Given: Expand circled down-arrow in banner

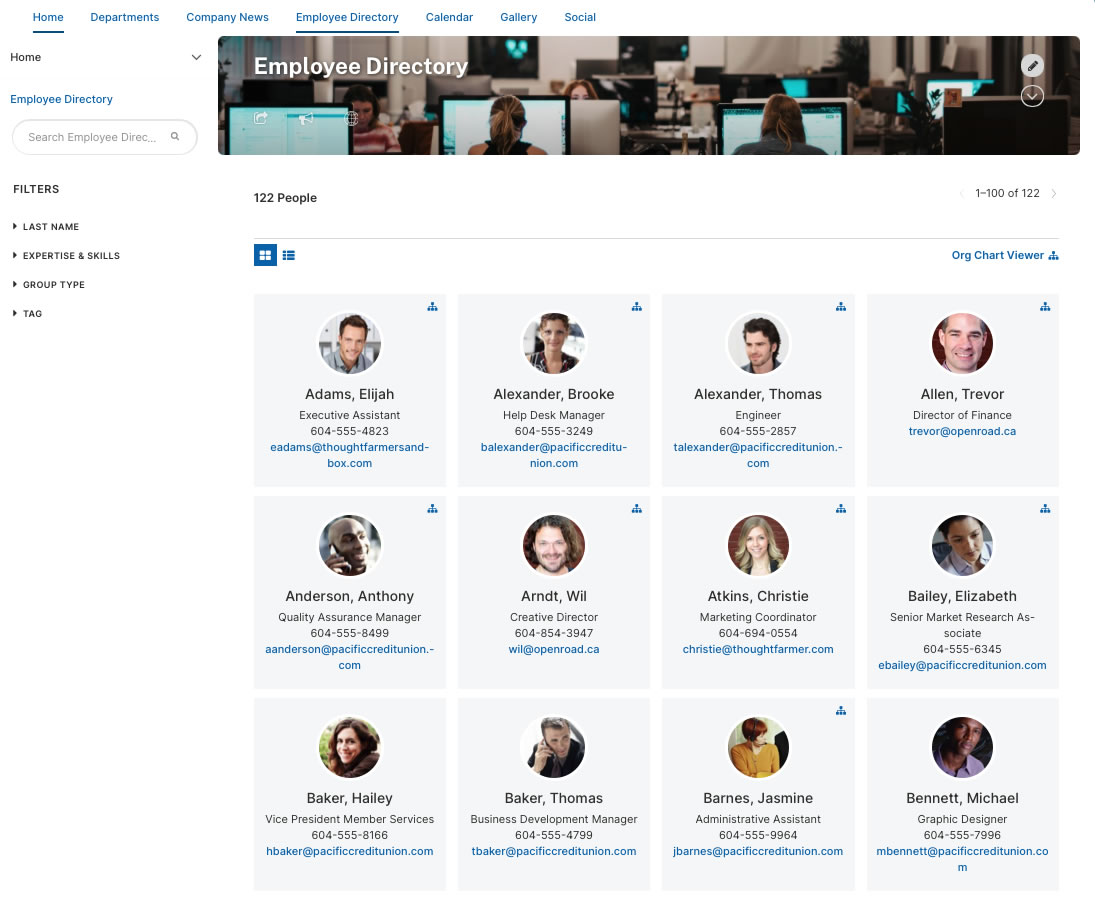Looking at the screenshot, I should 1033,96.
